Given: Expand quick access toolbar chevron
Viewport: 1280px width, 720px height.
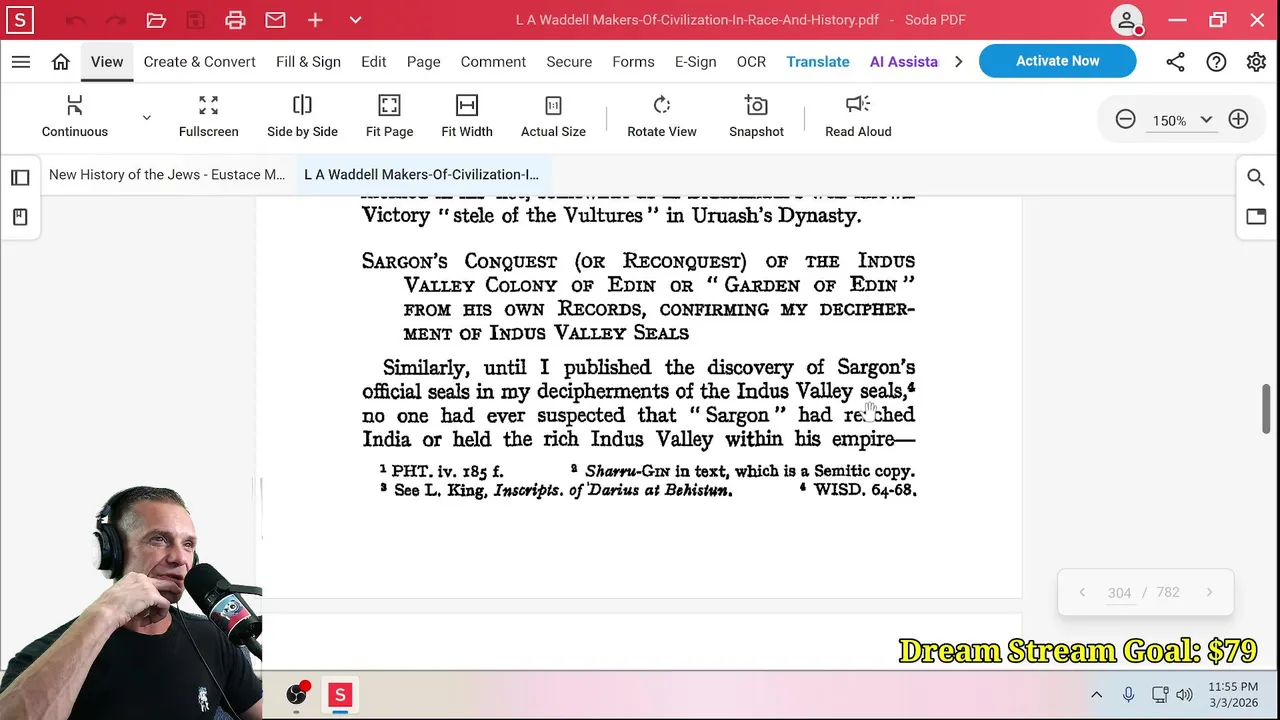Looking at the screenshot, I should coord(355,20).
